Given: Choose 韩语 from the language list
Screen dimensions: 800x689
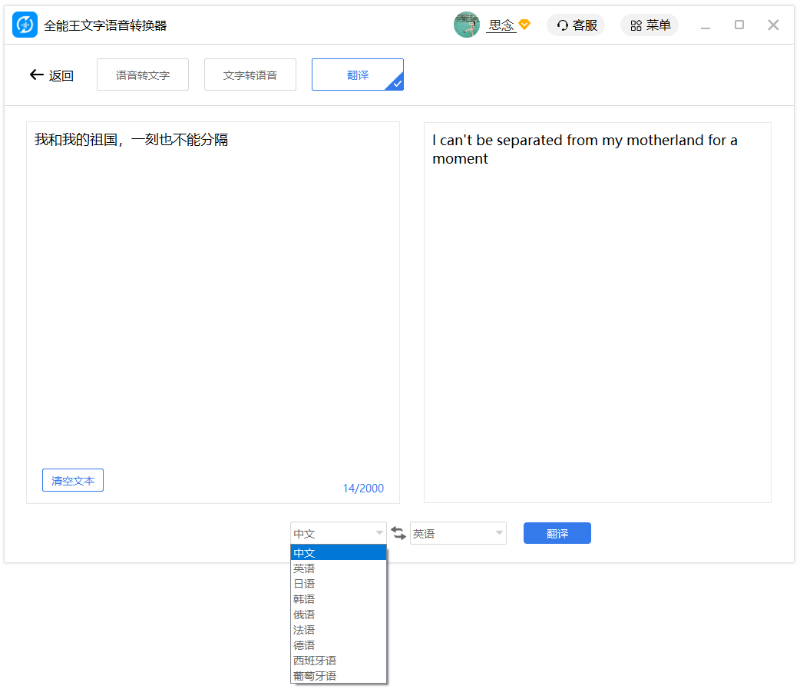Looking at the screenshot, I should (304, 599).
